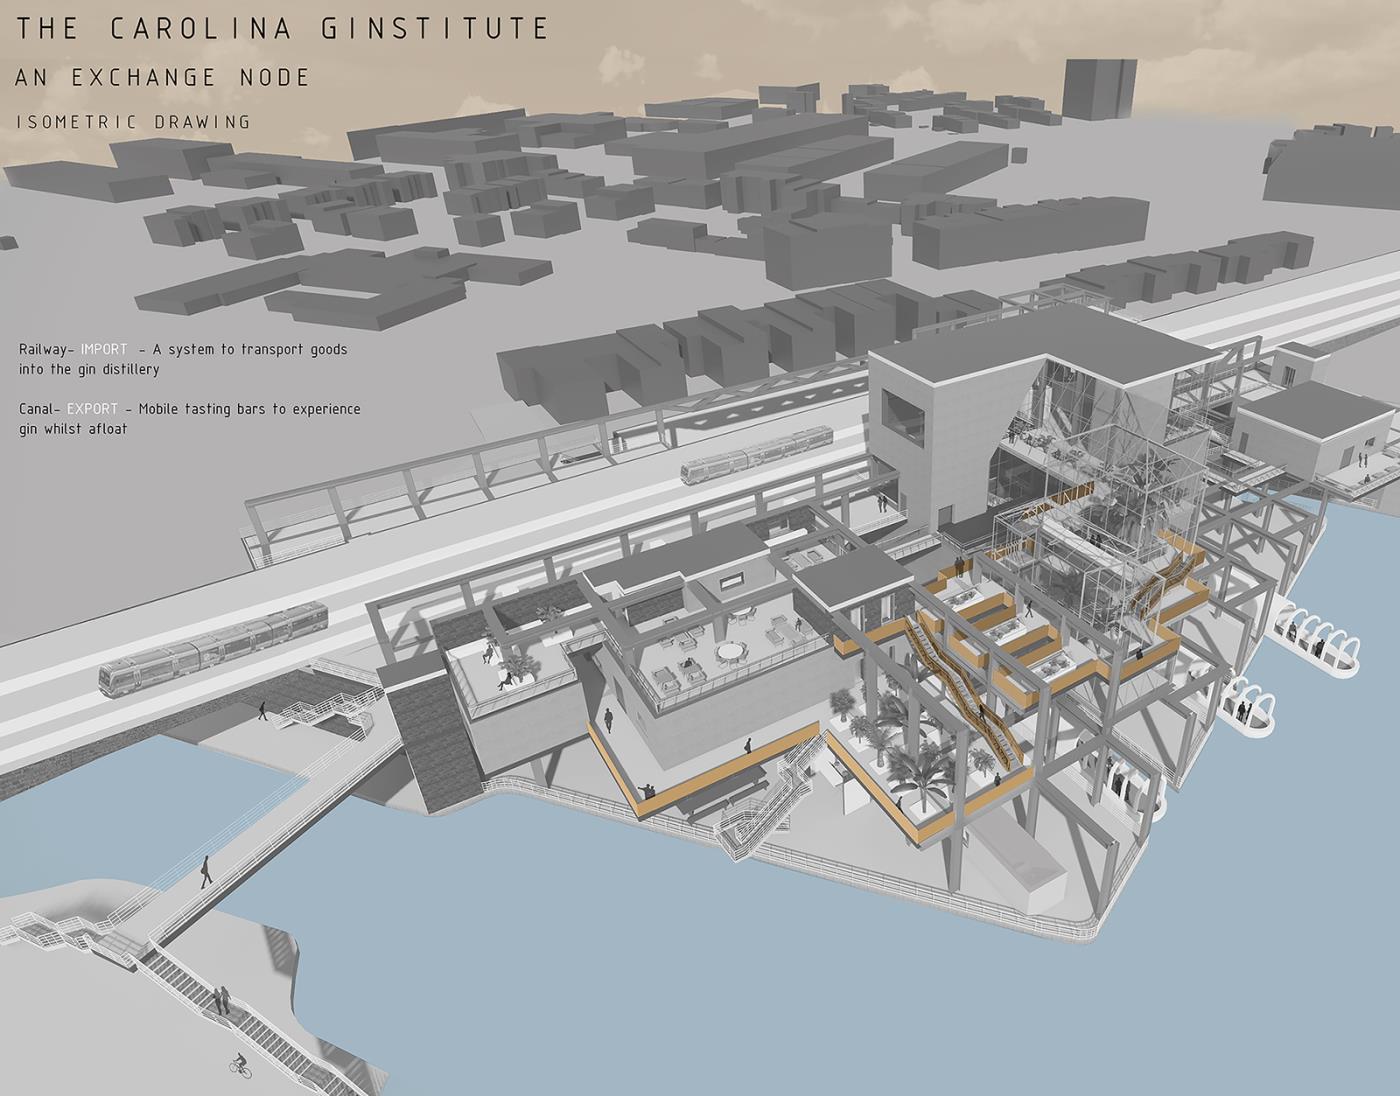Click the railway description text
The width and height of the screenshot is (1400, 1096).
click(183, 359)
